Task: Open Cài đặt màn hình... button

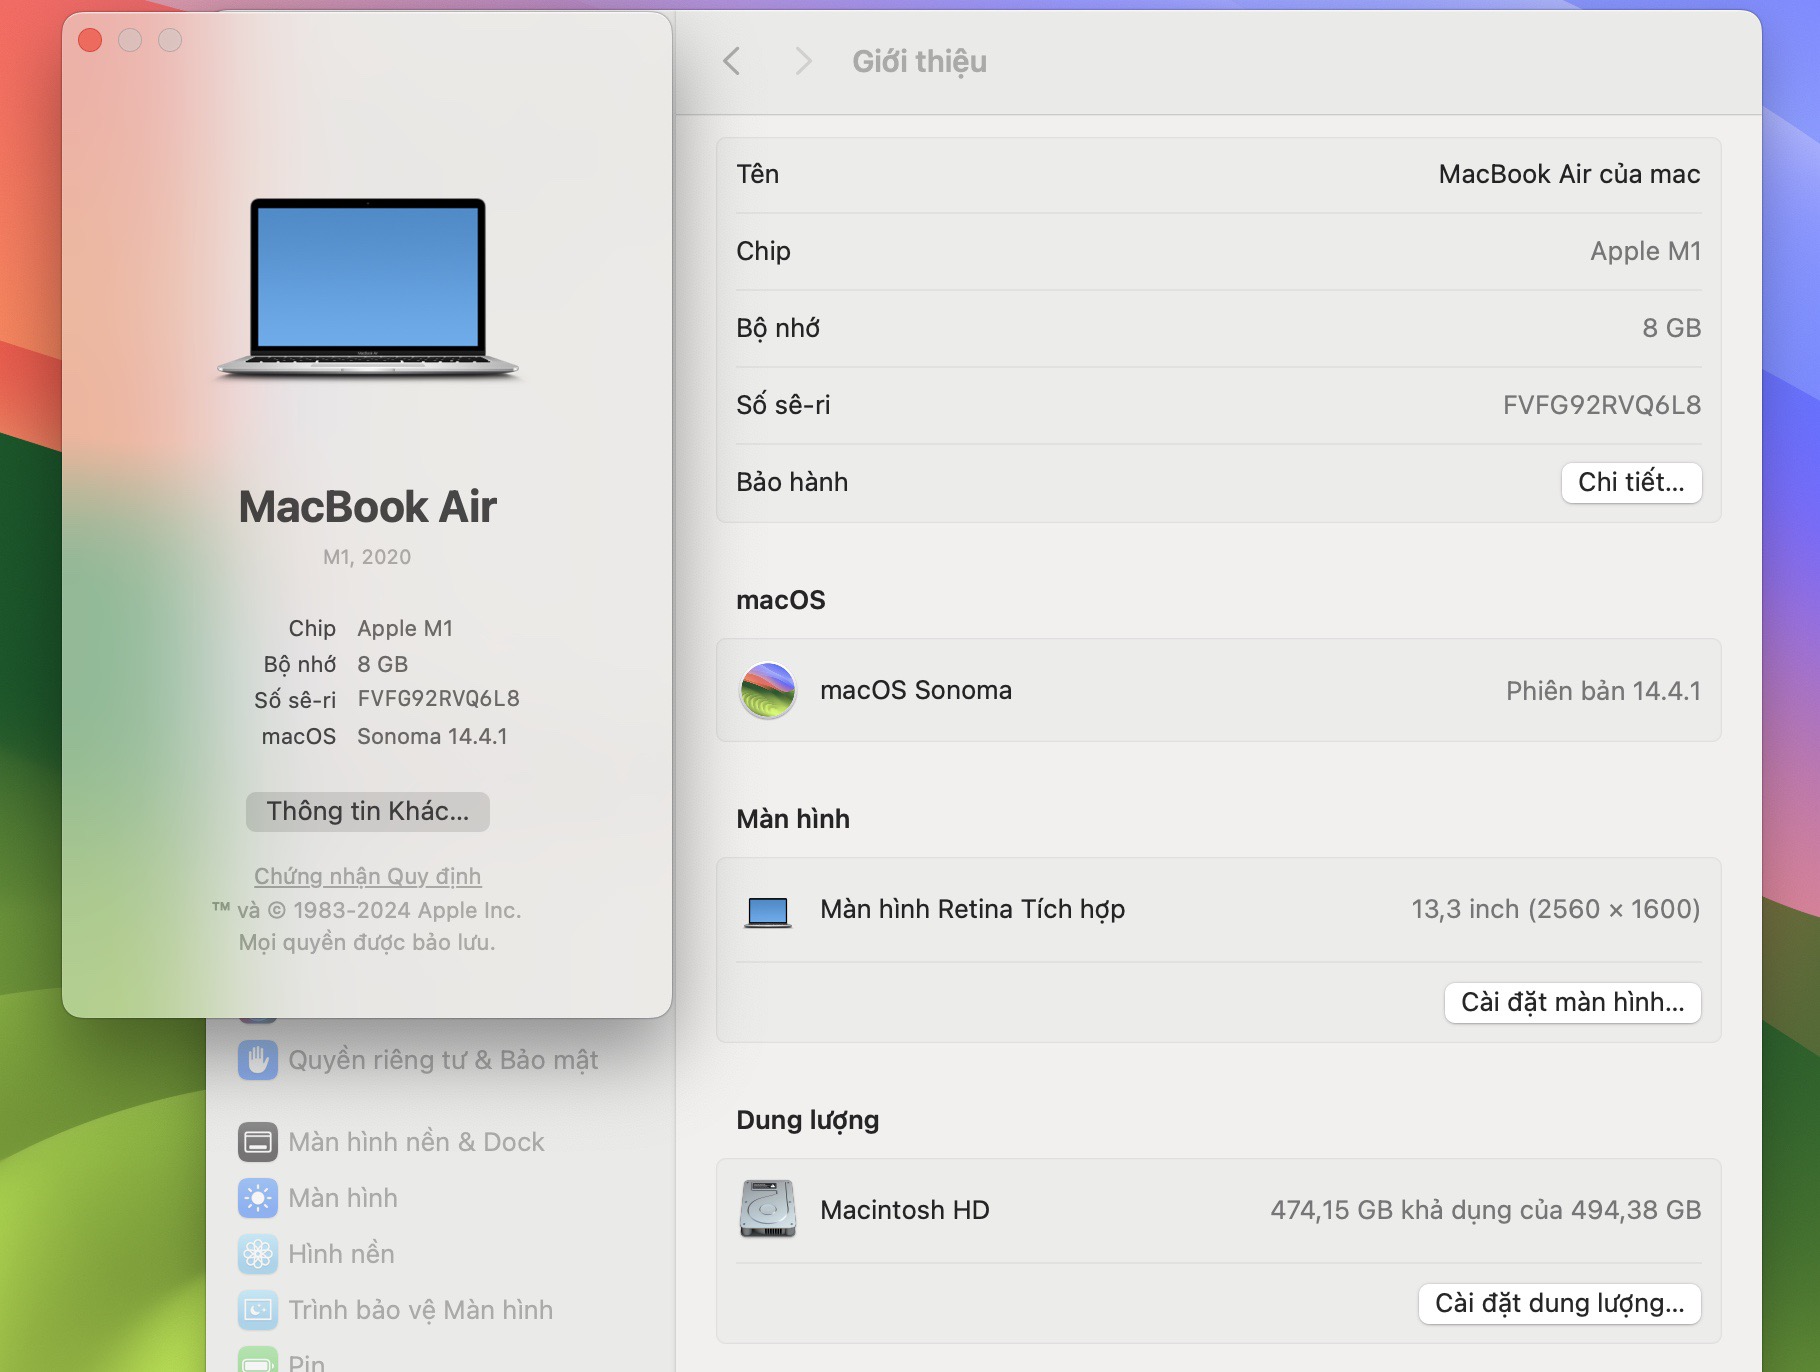Action: point(1572,1002)
